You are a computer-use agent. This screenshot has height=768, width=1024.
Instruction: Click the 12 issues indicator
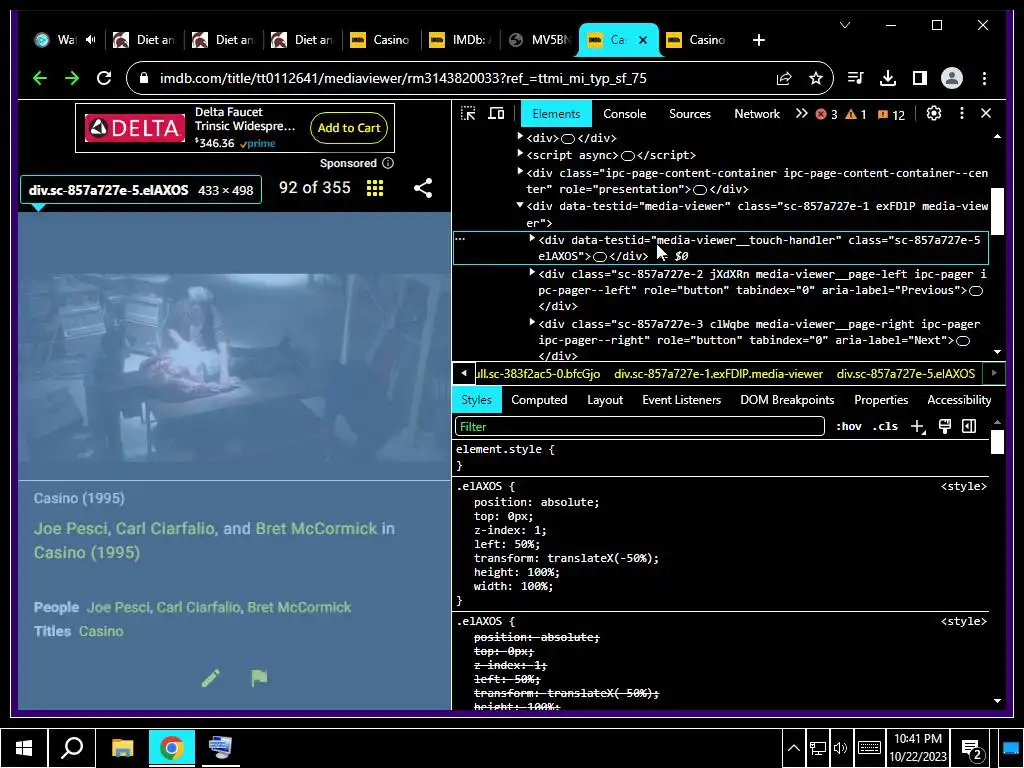click(x=891, y=114)
